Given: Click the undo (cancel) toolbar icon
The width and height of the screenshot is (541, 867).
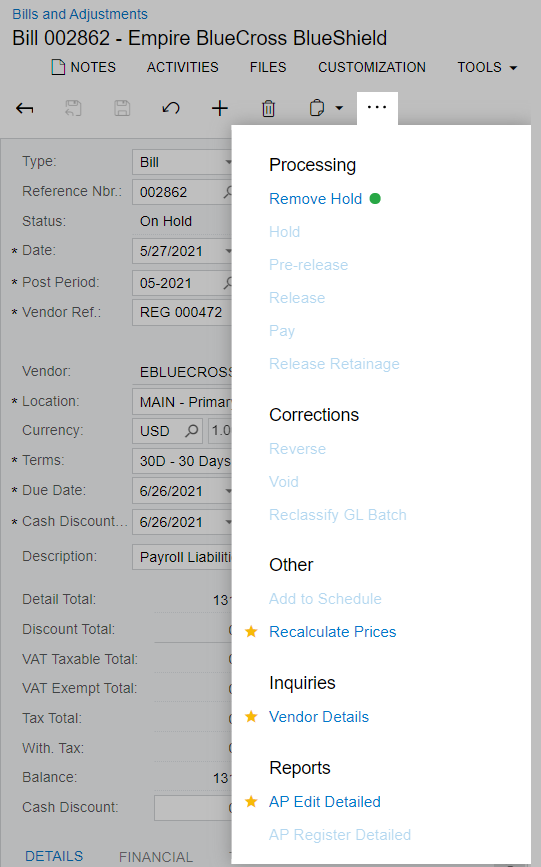Looking at the screenshot, I should coord(171,108).
